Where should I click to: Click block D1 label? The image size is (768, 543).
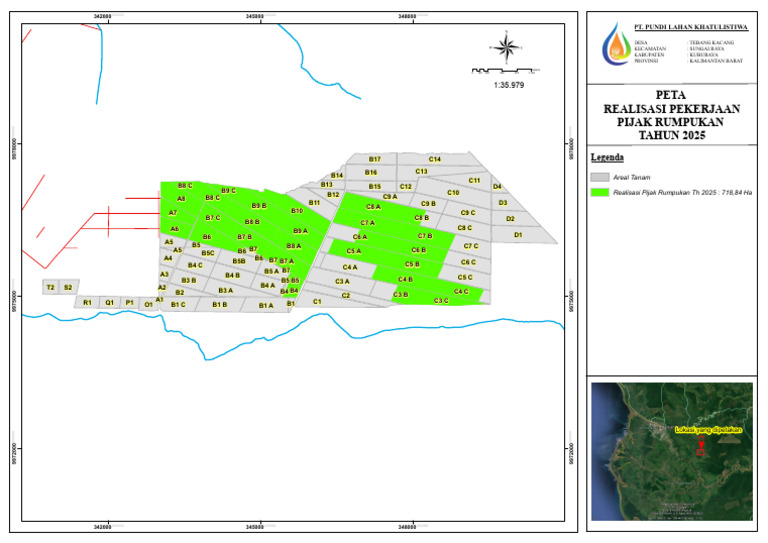click(x=518, y=235)
